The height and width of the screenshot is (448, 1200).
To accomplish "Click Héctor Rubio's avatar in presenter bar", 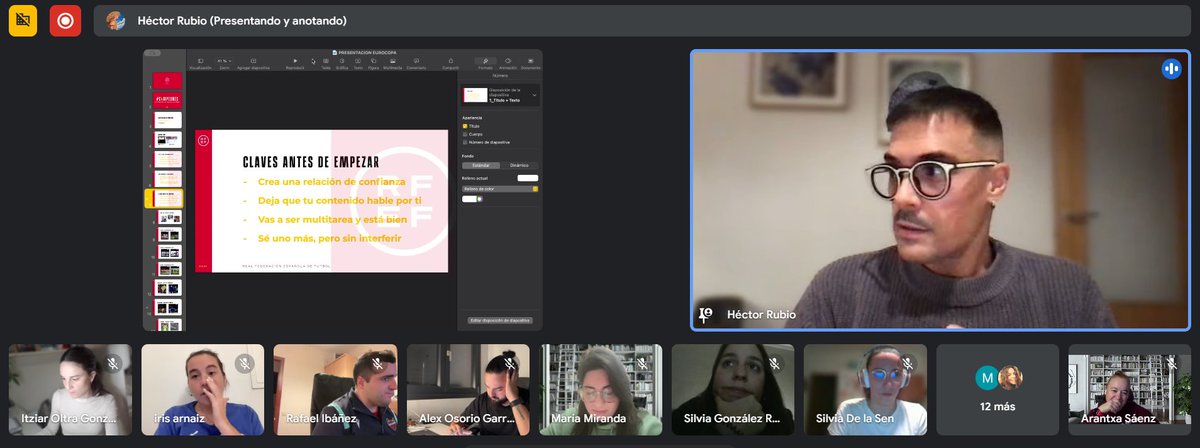I will [116, 20].
